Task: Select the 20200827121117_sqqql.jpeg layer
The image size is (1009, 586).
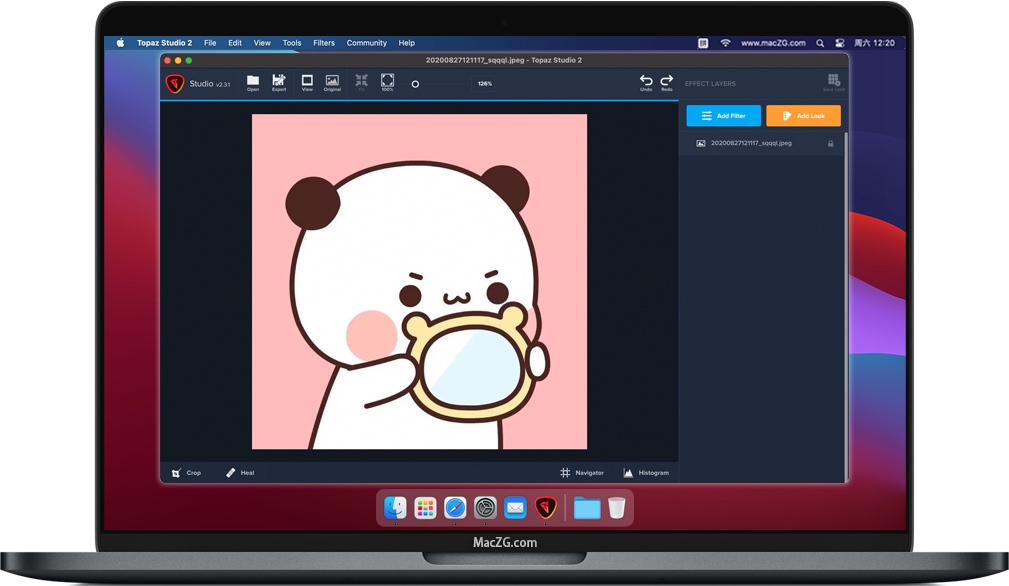Action: (x=750, y=144)
